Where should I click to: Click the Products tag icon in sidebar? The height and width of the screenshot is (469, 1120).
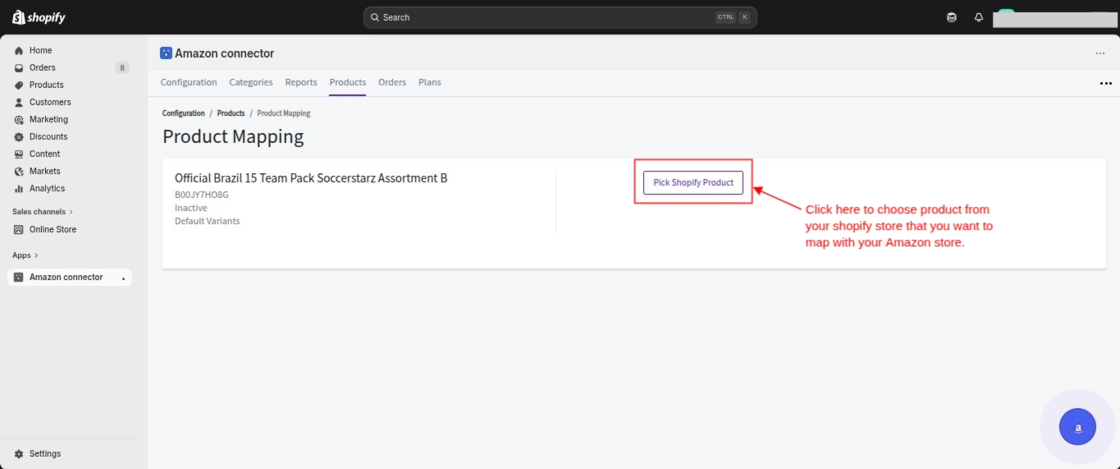pos(19,85)
